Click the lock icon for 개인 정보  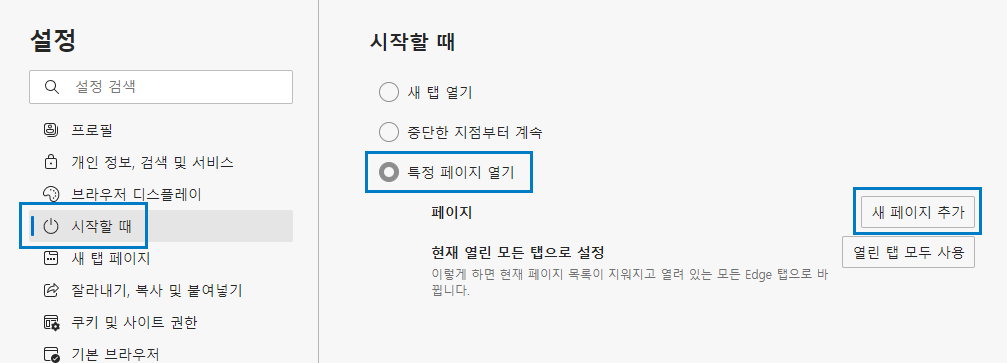pos(51,162)
